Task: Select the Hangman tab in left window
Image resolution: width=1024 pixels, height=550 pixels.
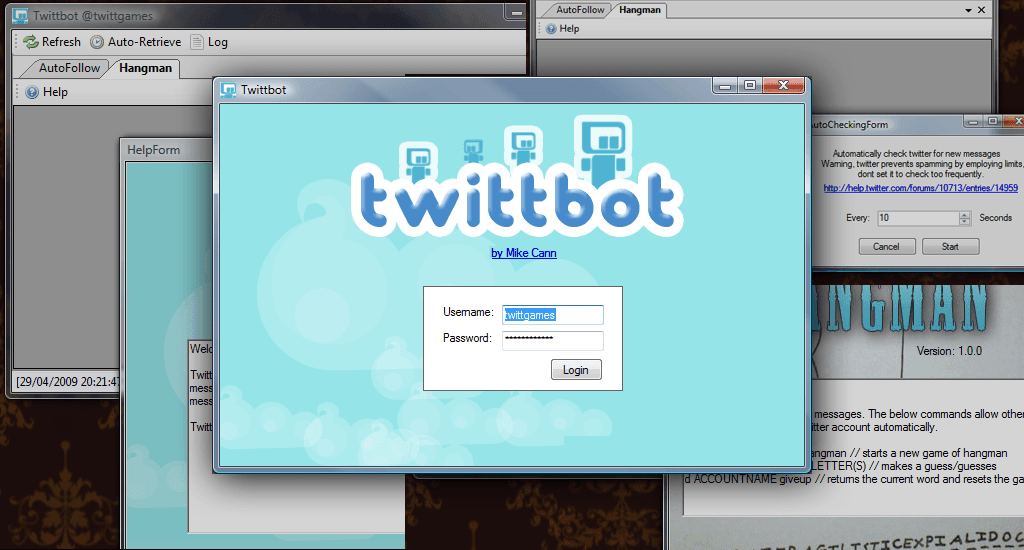Action: click(146, 68)
